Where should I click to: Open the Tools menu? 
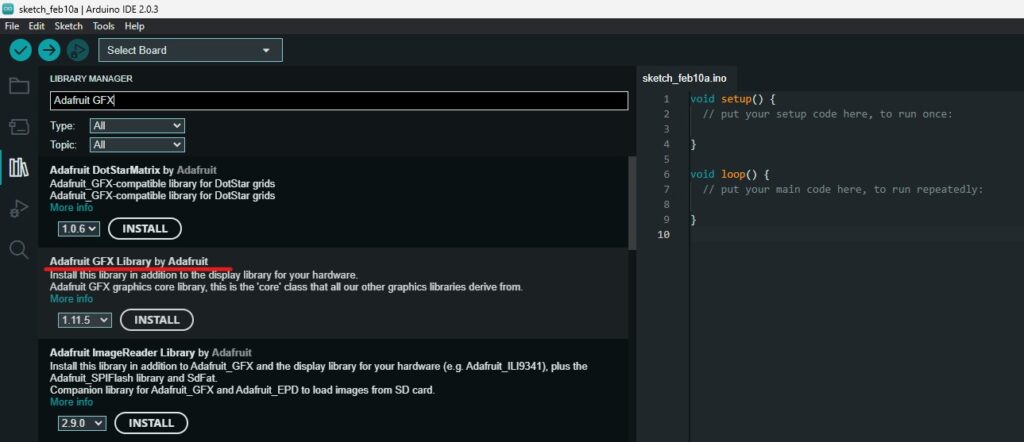(x=103, y=26)
